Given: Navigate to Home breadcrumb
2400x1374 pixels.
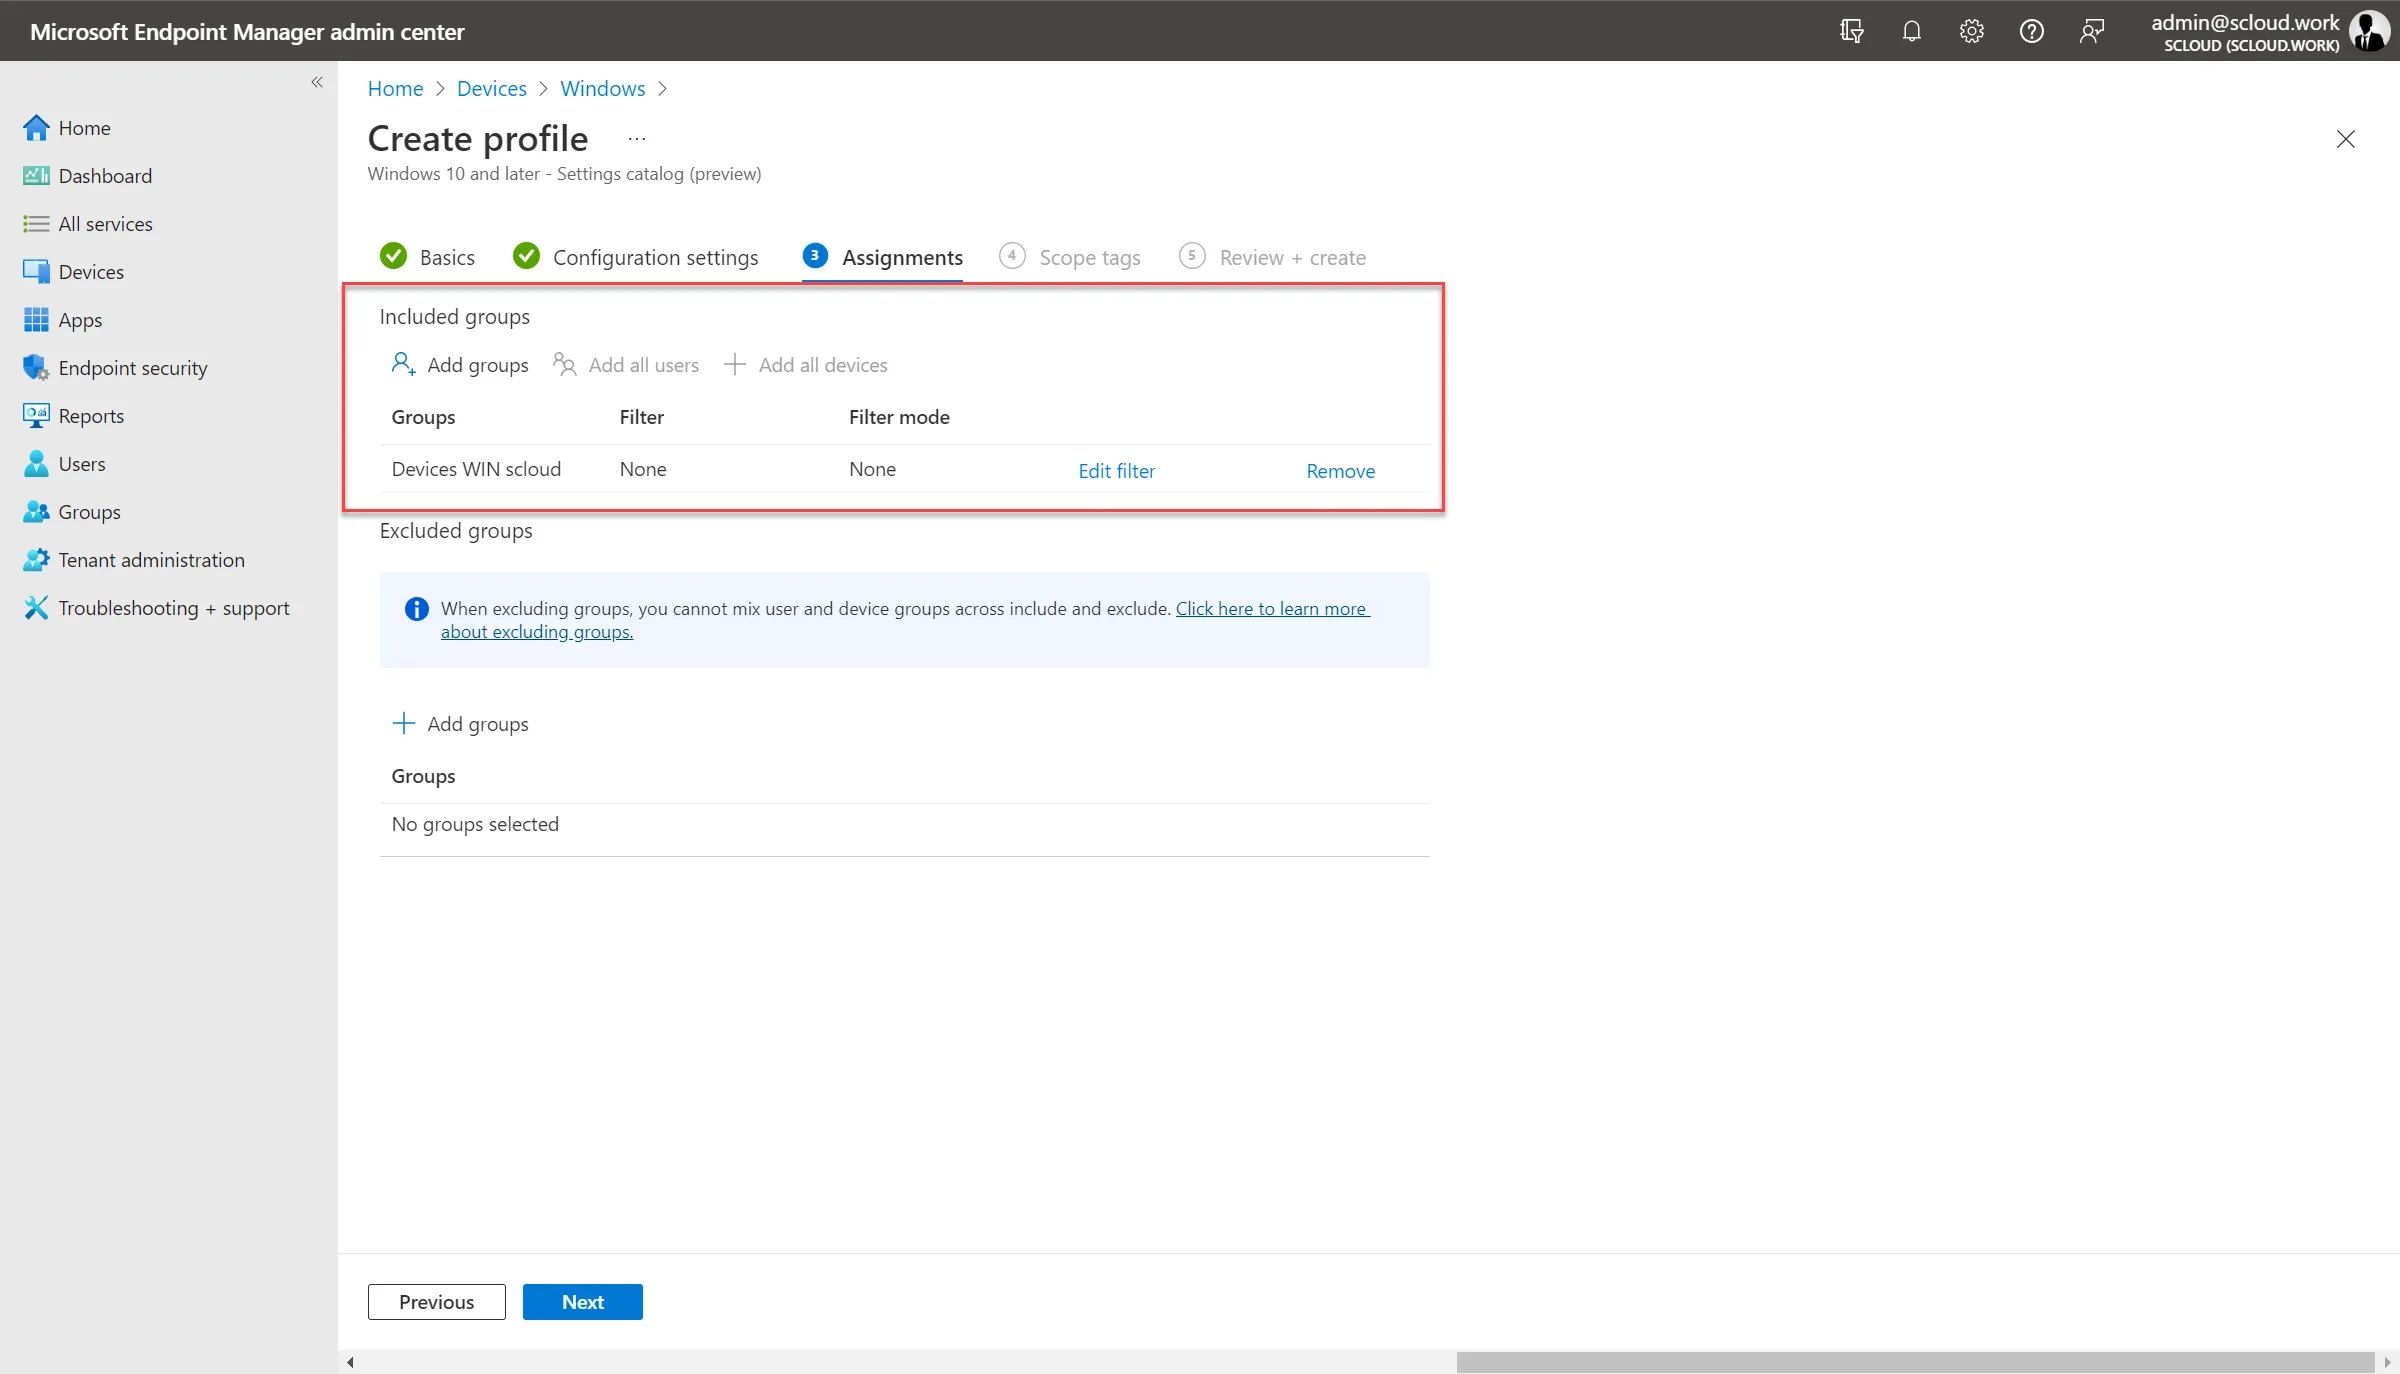Looking at the screenshot, I should (x=396, y=89).
